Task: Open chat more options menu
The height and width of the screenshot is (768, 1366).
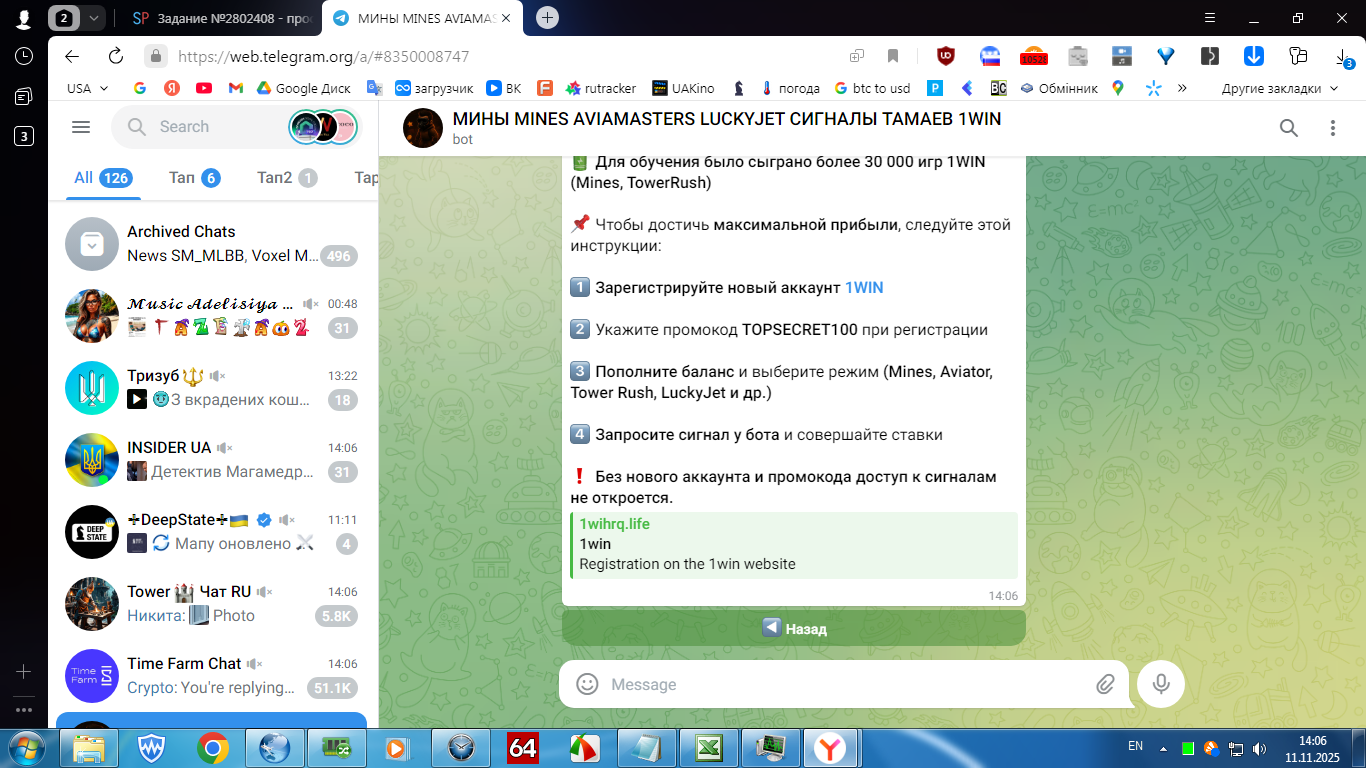Action: coord(1333,128)
